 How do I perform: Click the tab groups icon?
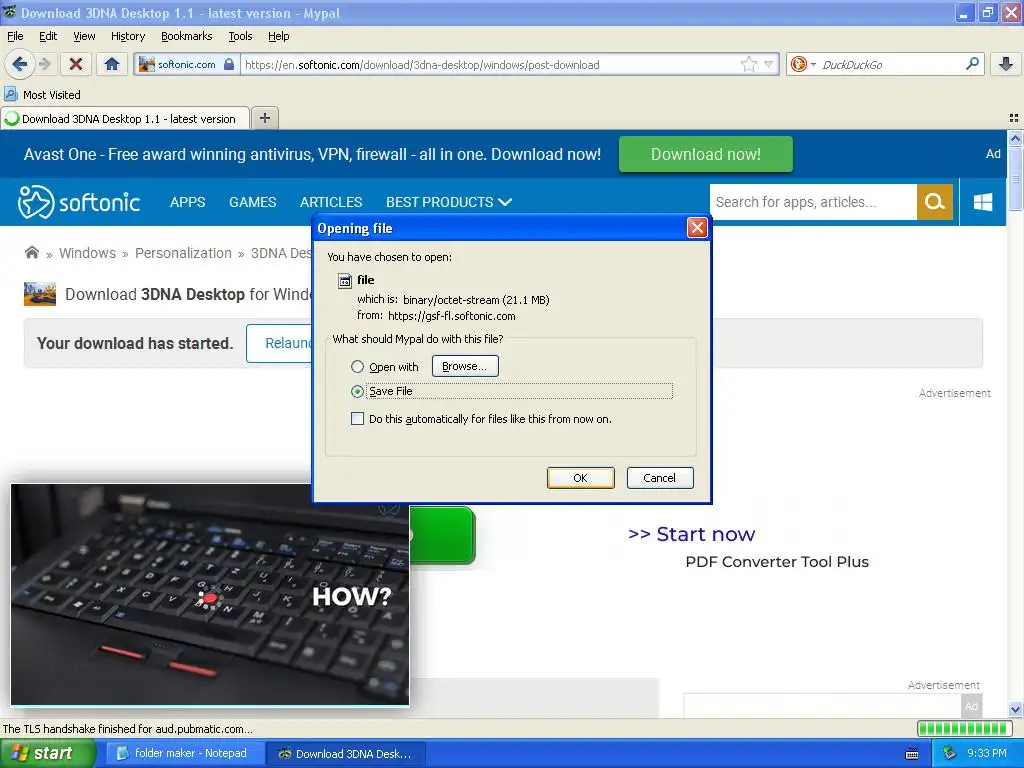(1014, 118)
